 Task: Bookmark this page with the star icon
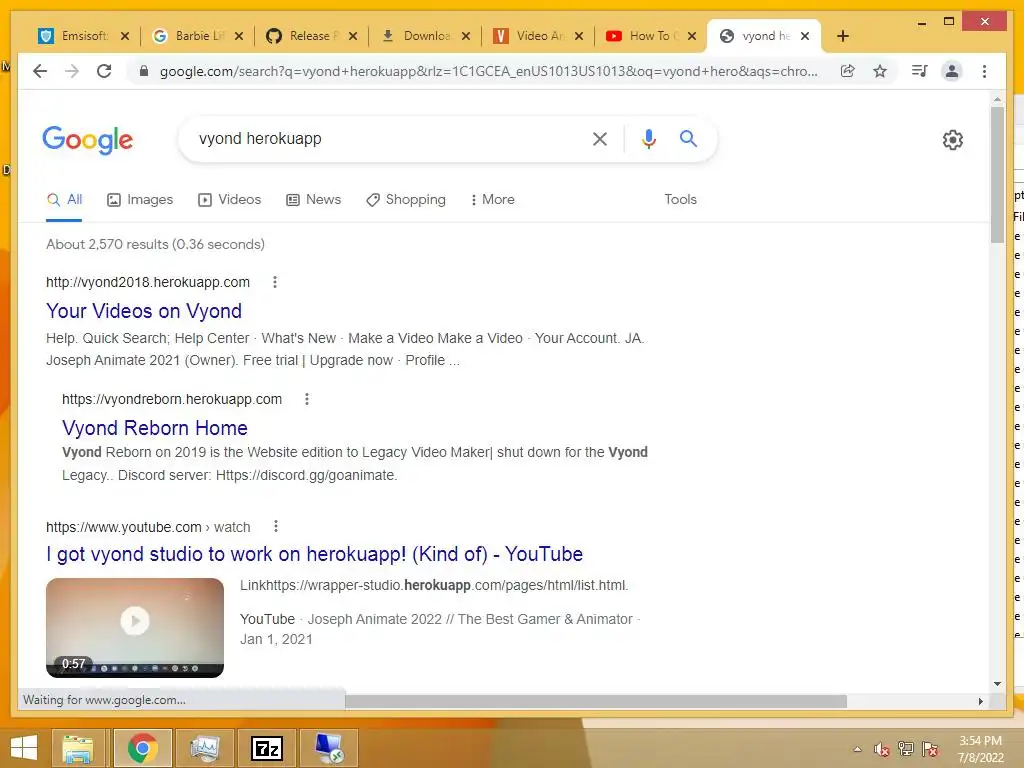click(x=880, y=71)
